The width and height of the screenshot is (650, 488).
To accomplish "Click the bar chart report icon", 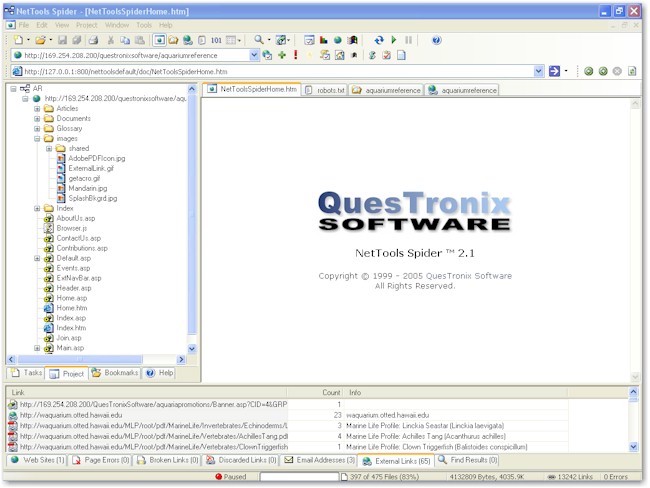I will click(x=323, y=40).
